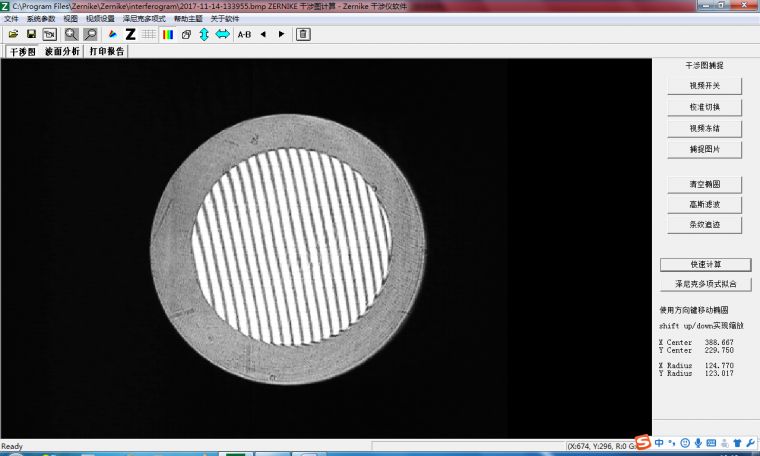The height and width of the screenshot is (456, 760).
Task: Click the horizontal double-arrow flip icon
Action: click(222, 34)
